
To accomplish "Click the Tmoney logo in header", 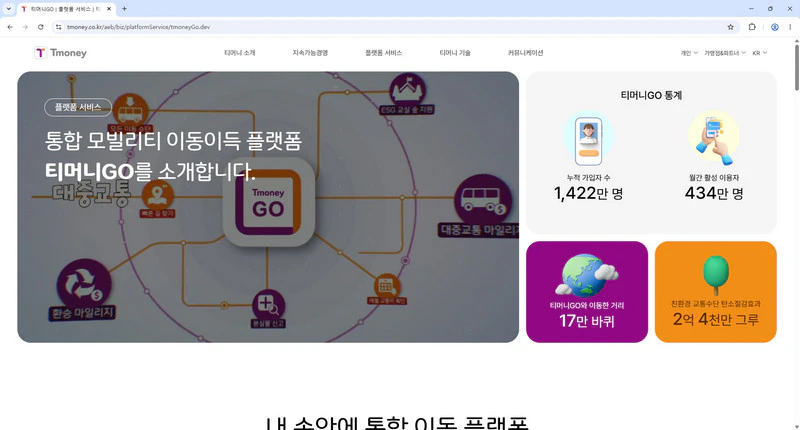I will tap(60, 53).
